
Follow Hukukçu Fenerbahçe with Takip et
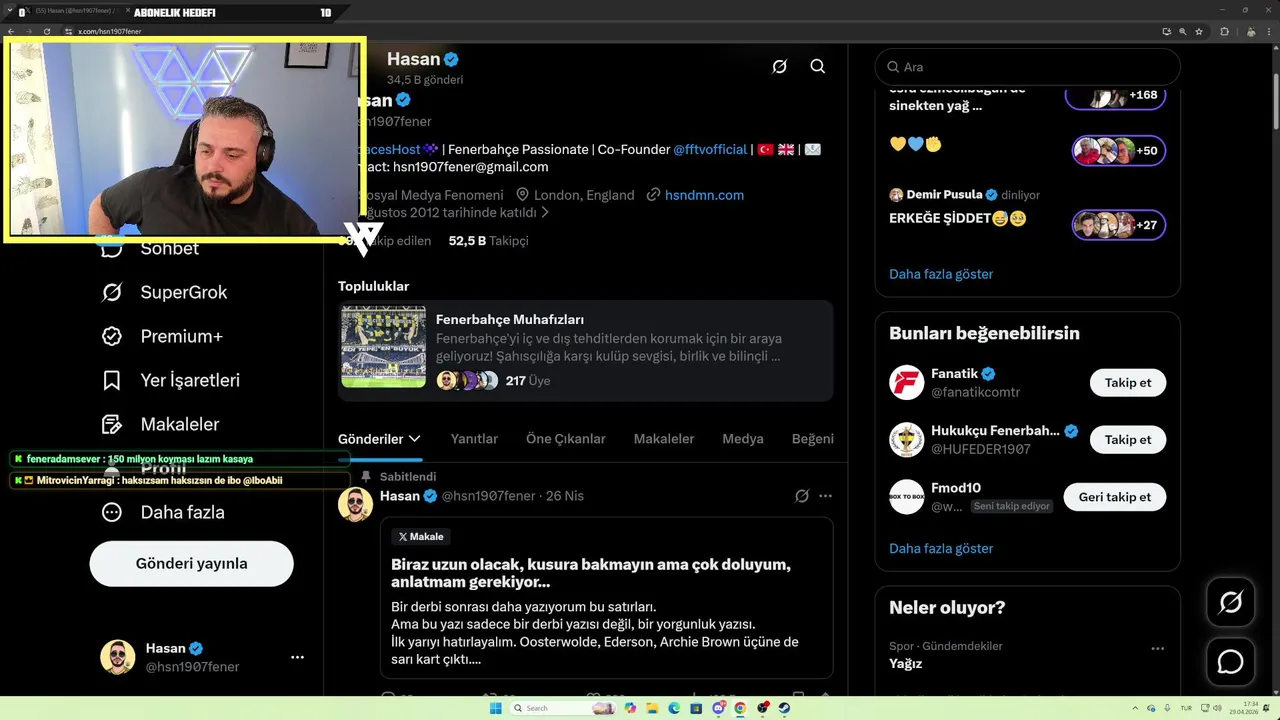click(1128, 440)
